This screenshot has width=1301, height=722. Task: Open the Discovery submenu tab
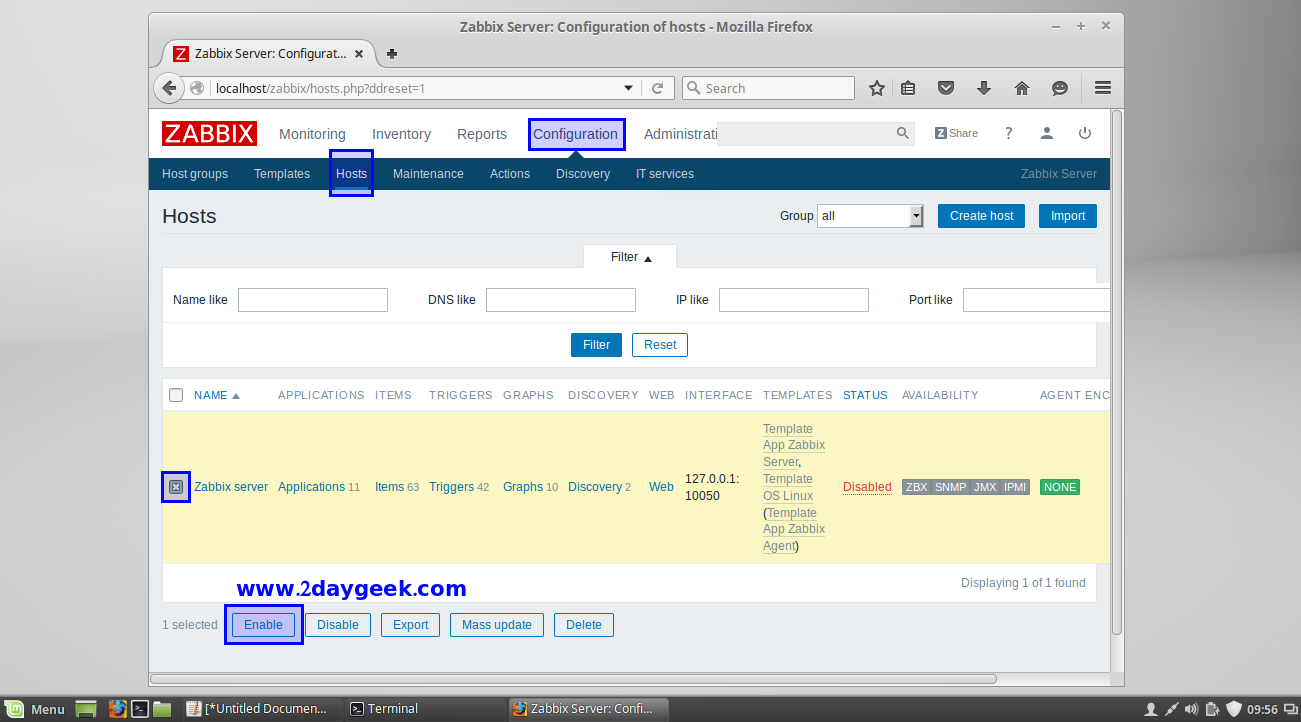583,174
